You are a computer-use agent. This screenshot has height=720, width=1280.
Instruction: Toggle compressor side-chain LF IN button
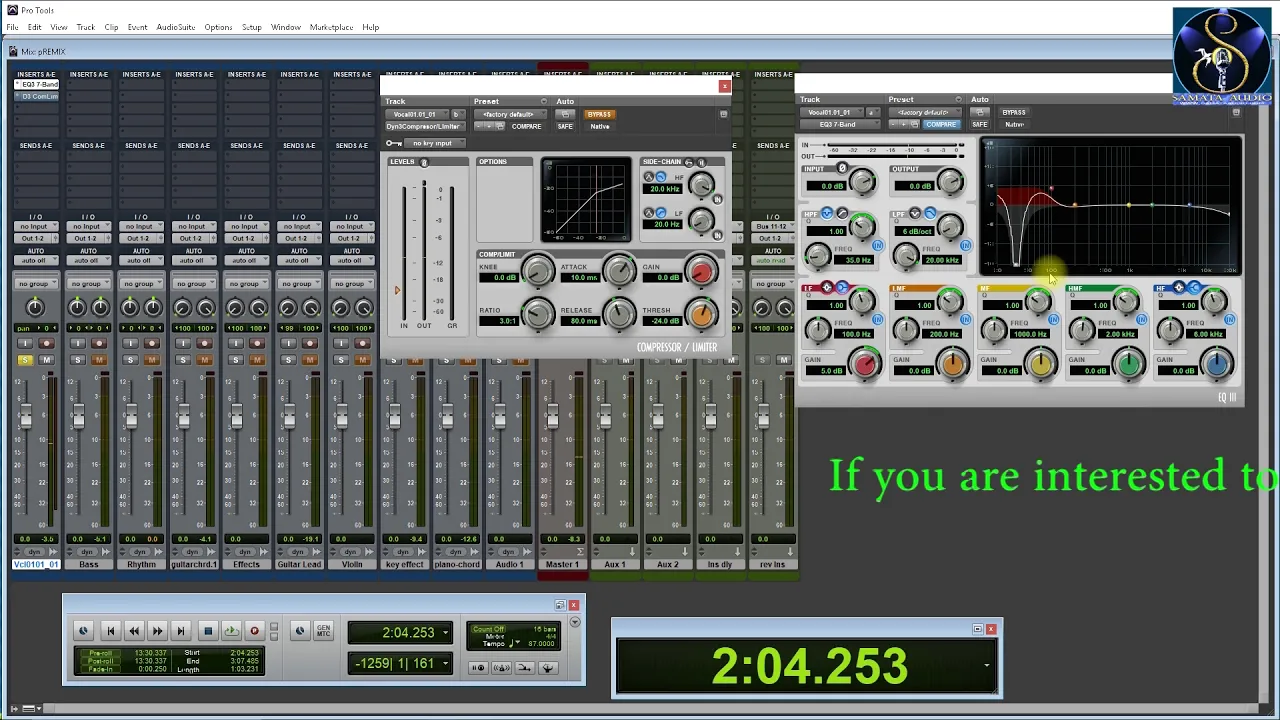(x=717, y=235)
